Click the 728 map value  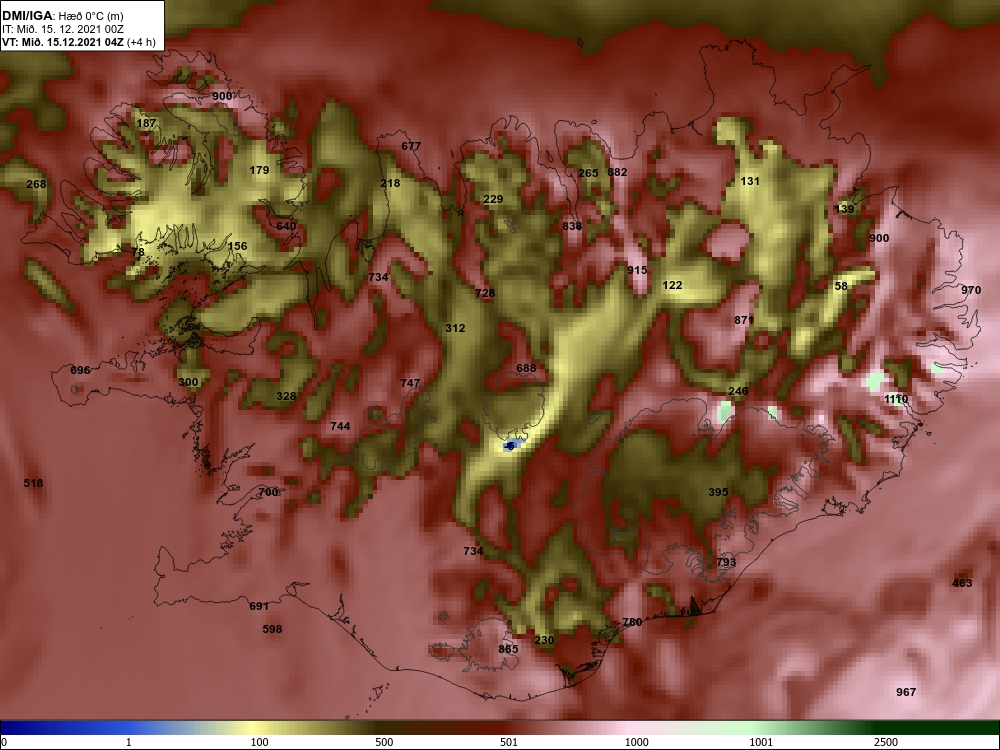coord(485,293)
